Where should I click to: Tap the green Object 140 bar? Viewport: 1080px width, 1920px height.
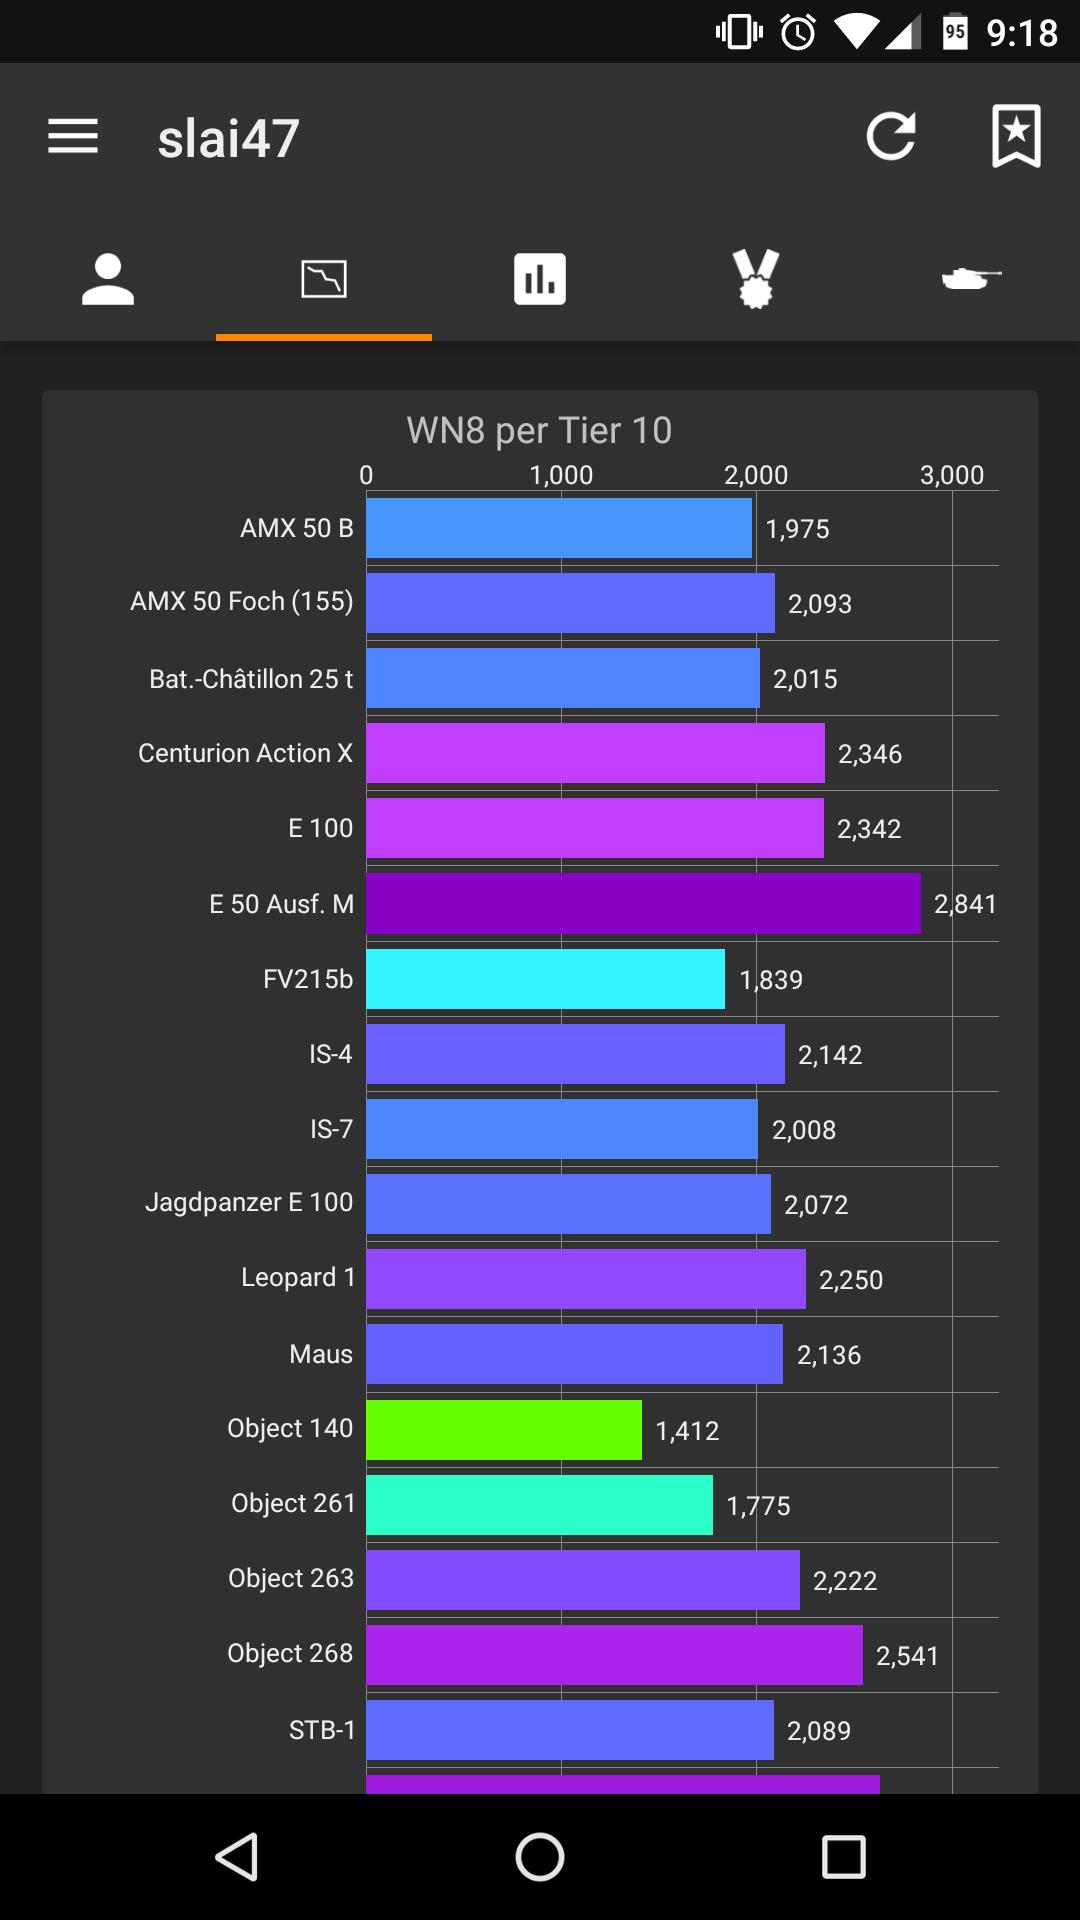pos(504,1430)
